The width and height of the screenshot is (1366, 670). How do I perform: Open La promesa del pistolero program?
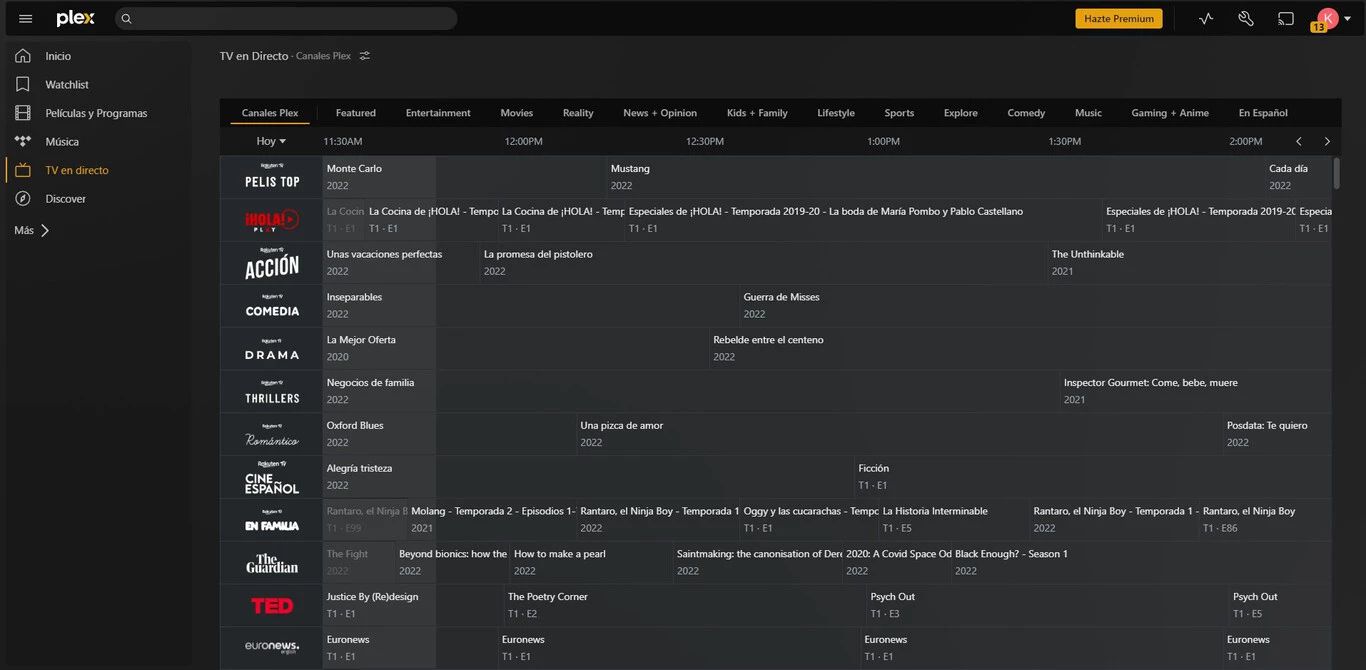click(764, 263)
